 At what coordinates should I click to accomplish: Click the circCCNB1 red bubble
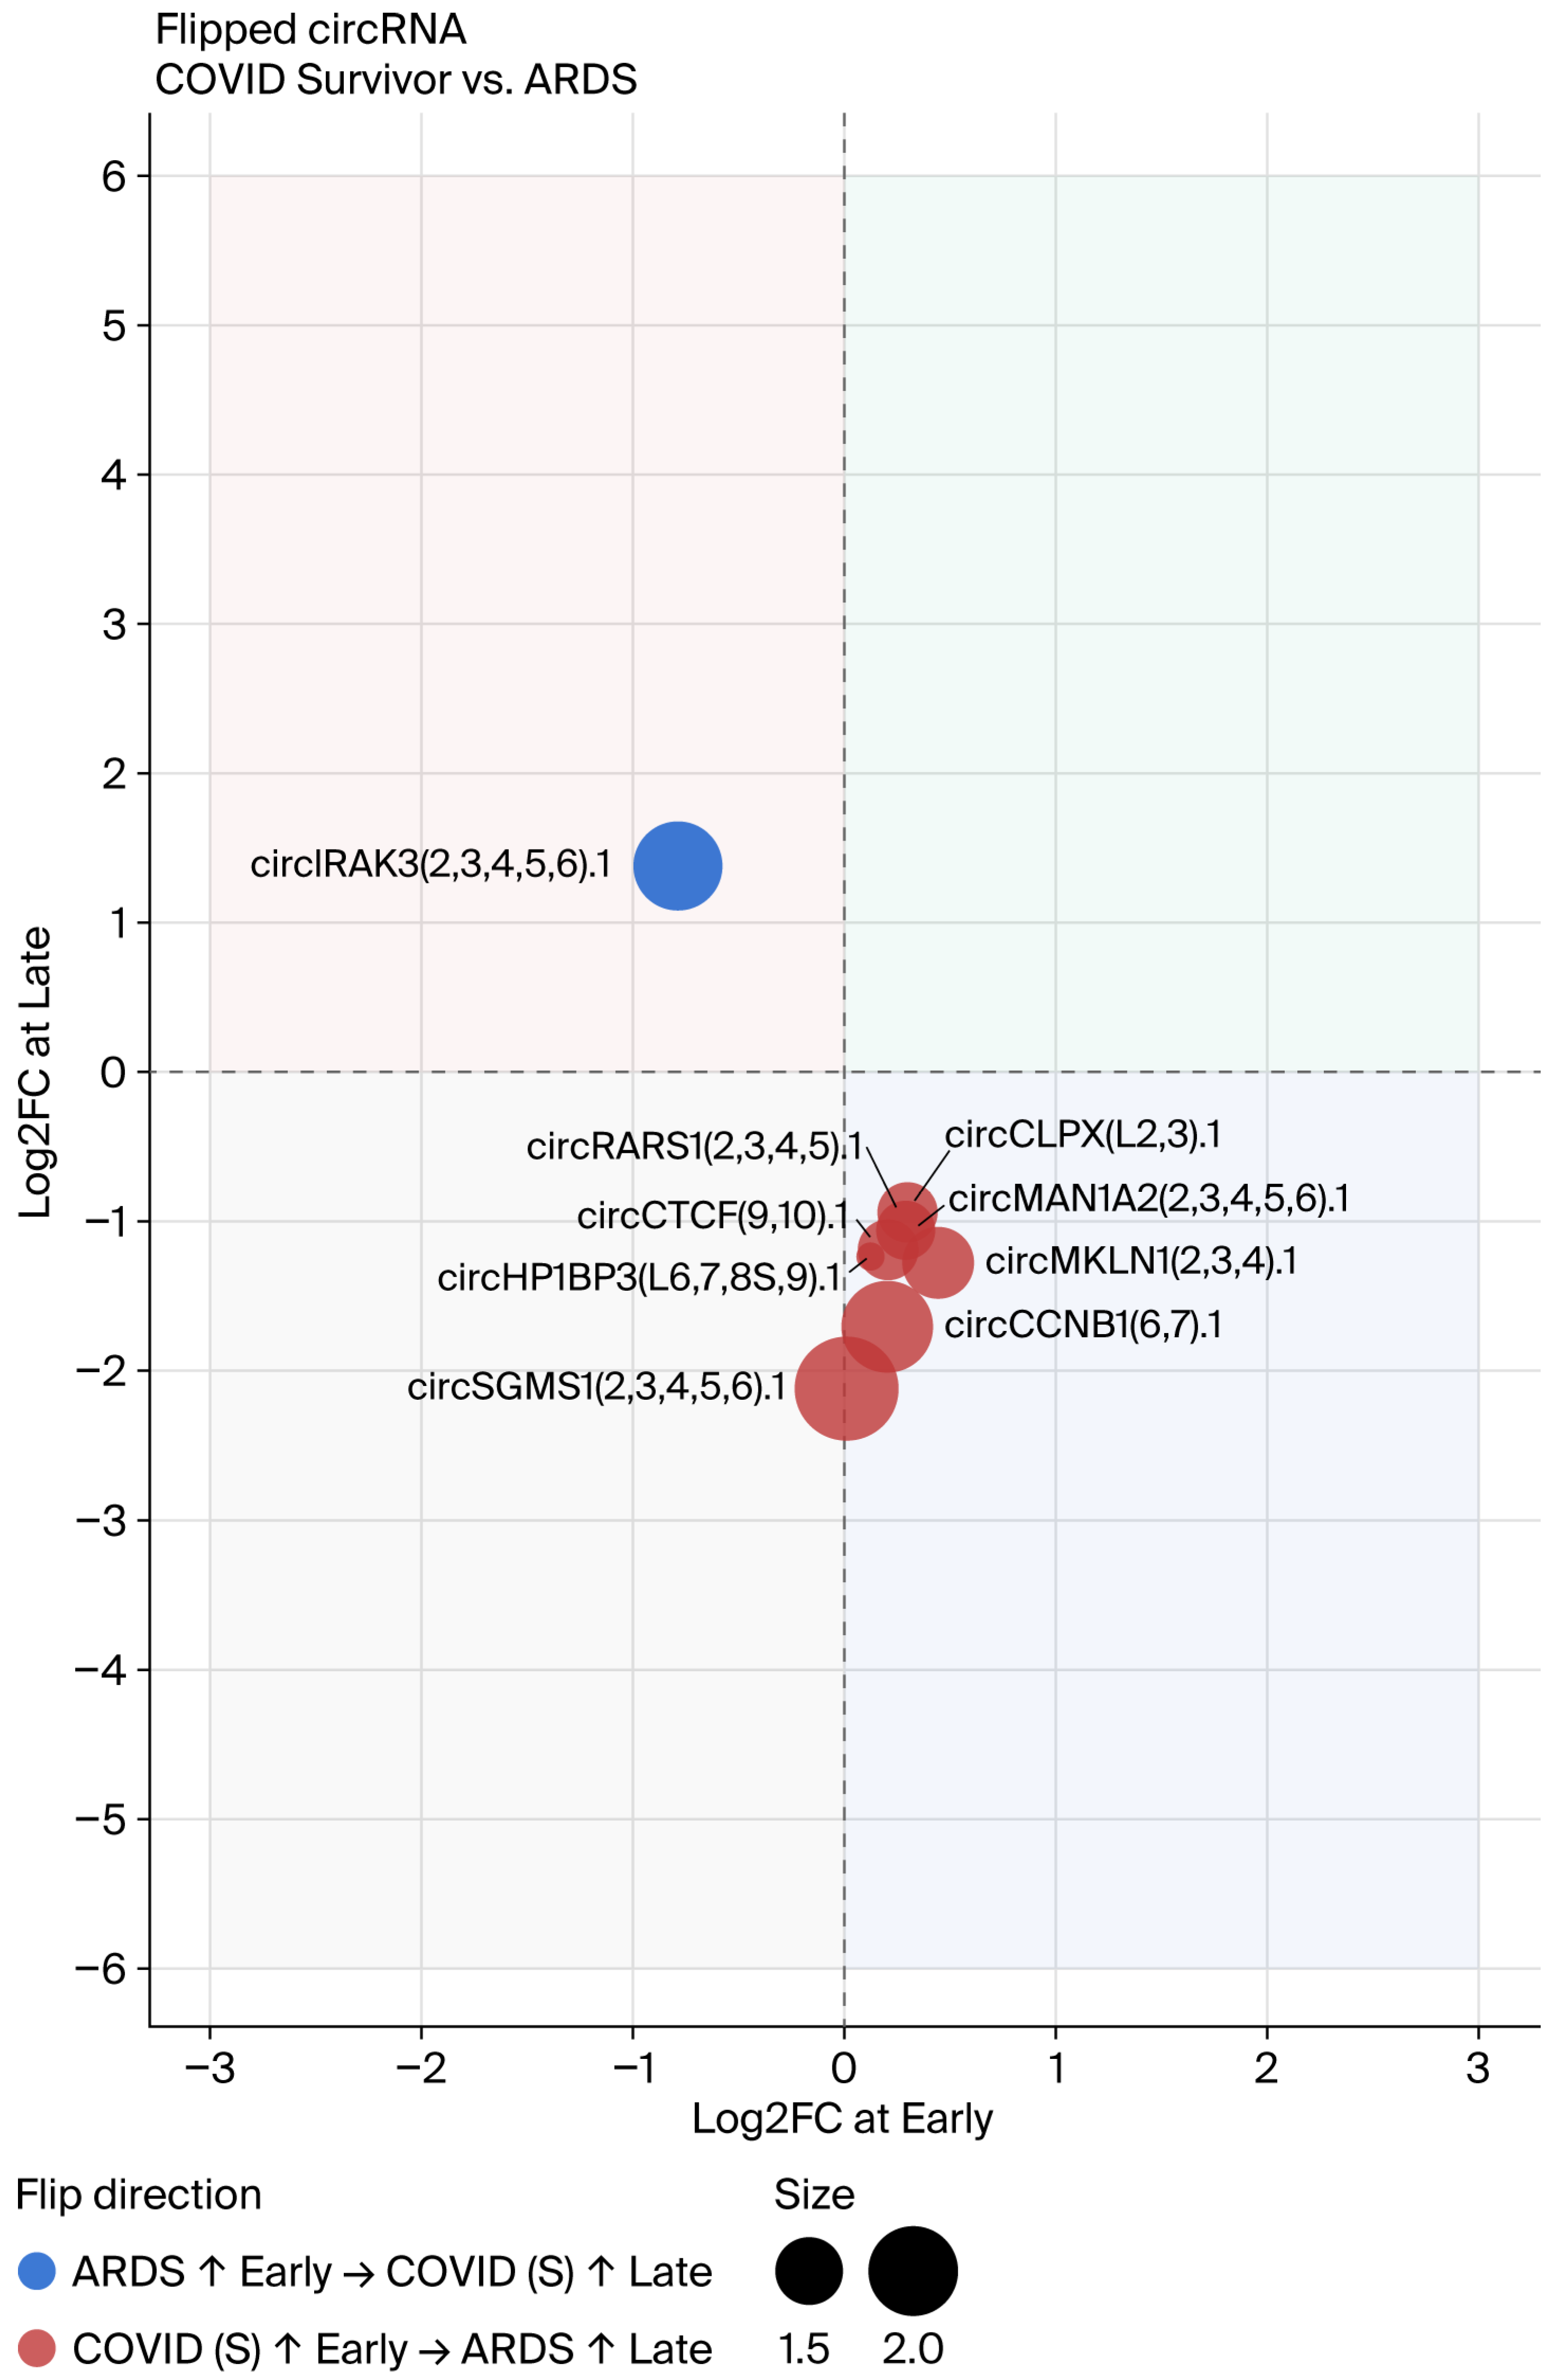click(x=887, y=1327)
